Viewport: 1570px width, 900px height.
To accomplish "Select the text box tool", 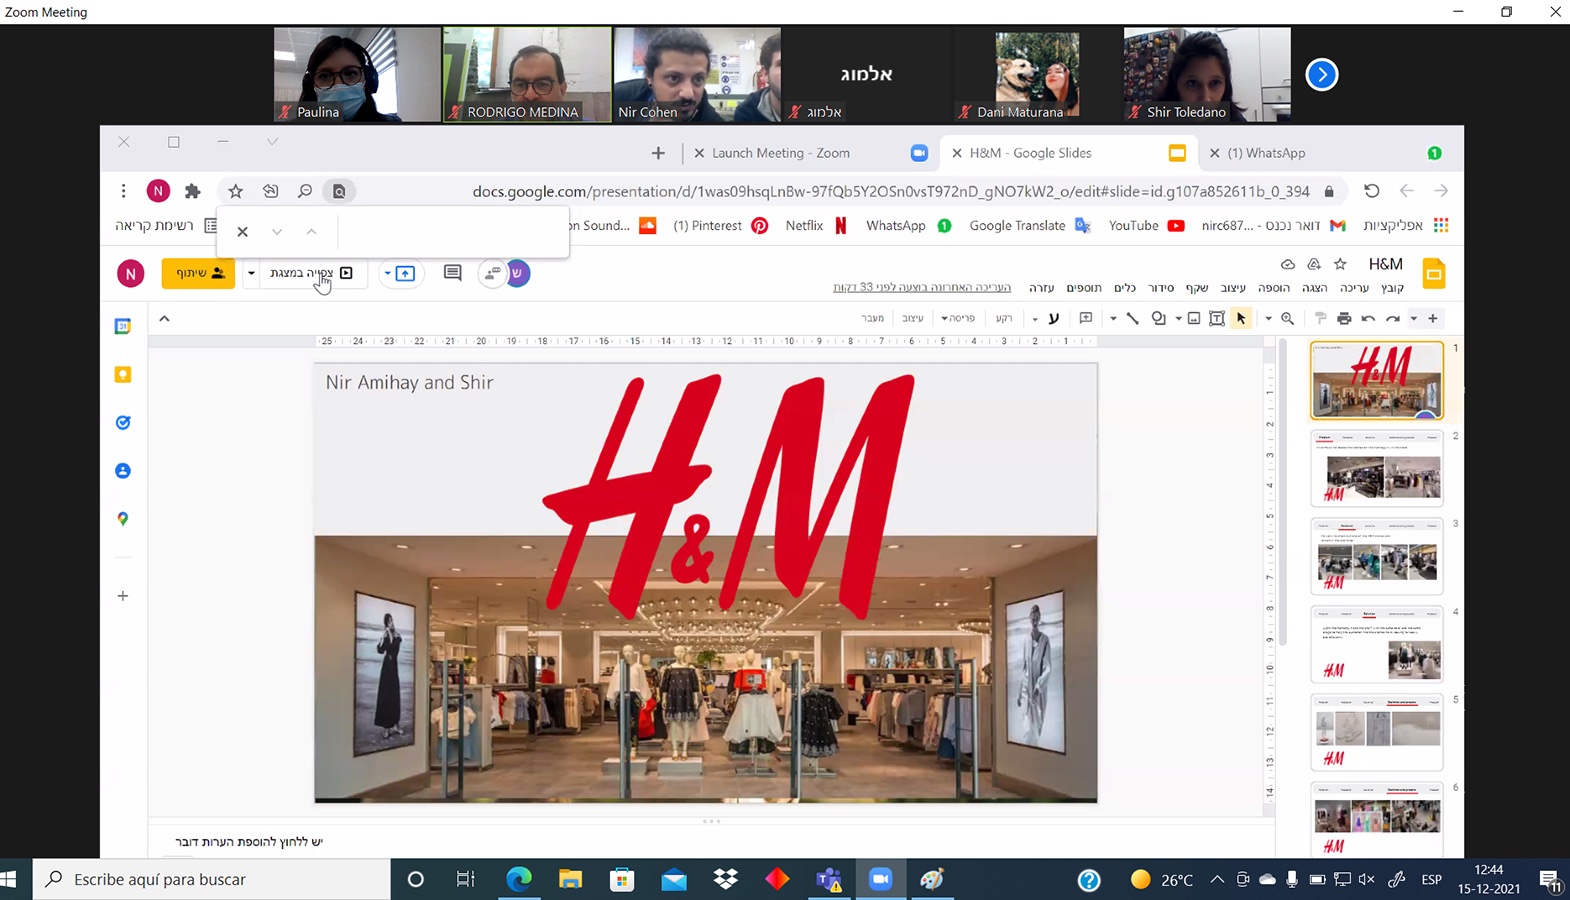I will (x=1217, y=318).
